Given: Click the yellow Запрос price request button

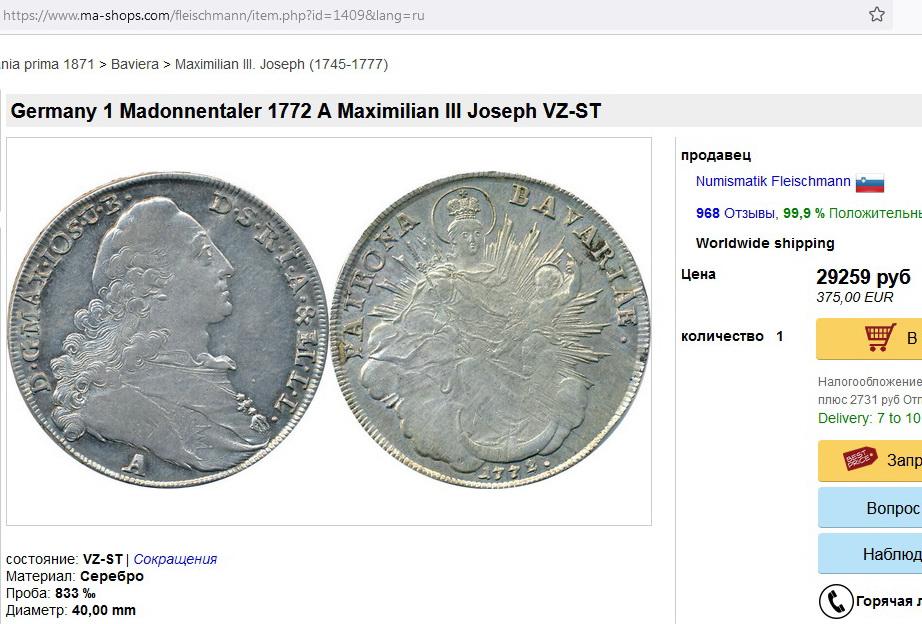Looking at the screenshot, I should tap(870, 460).
